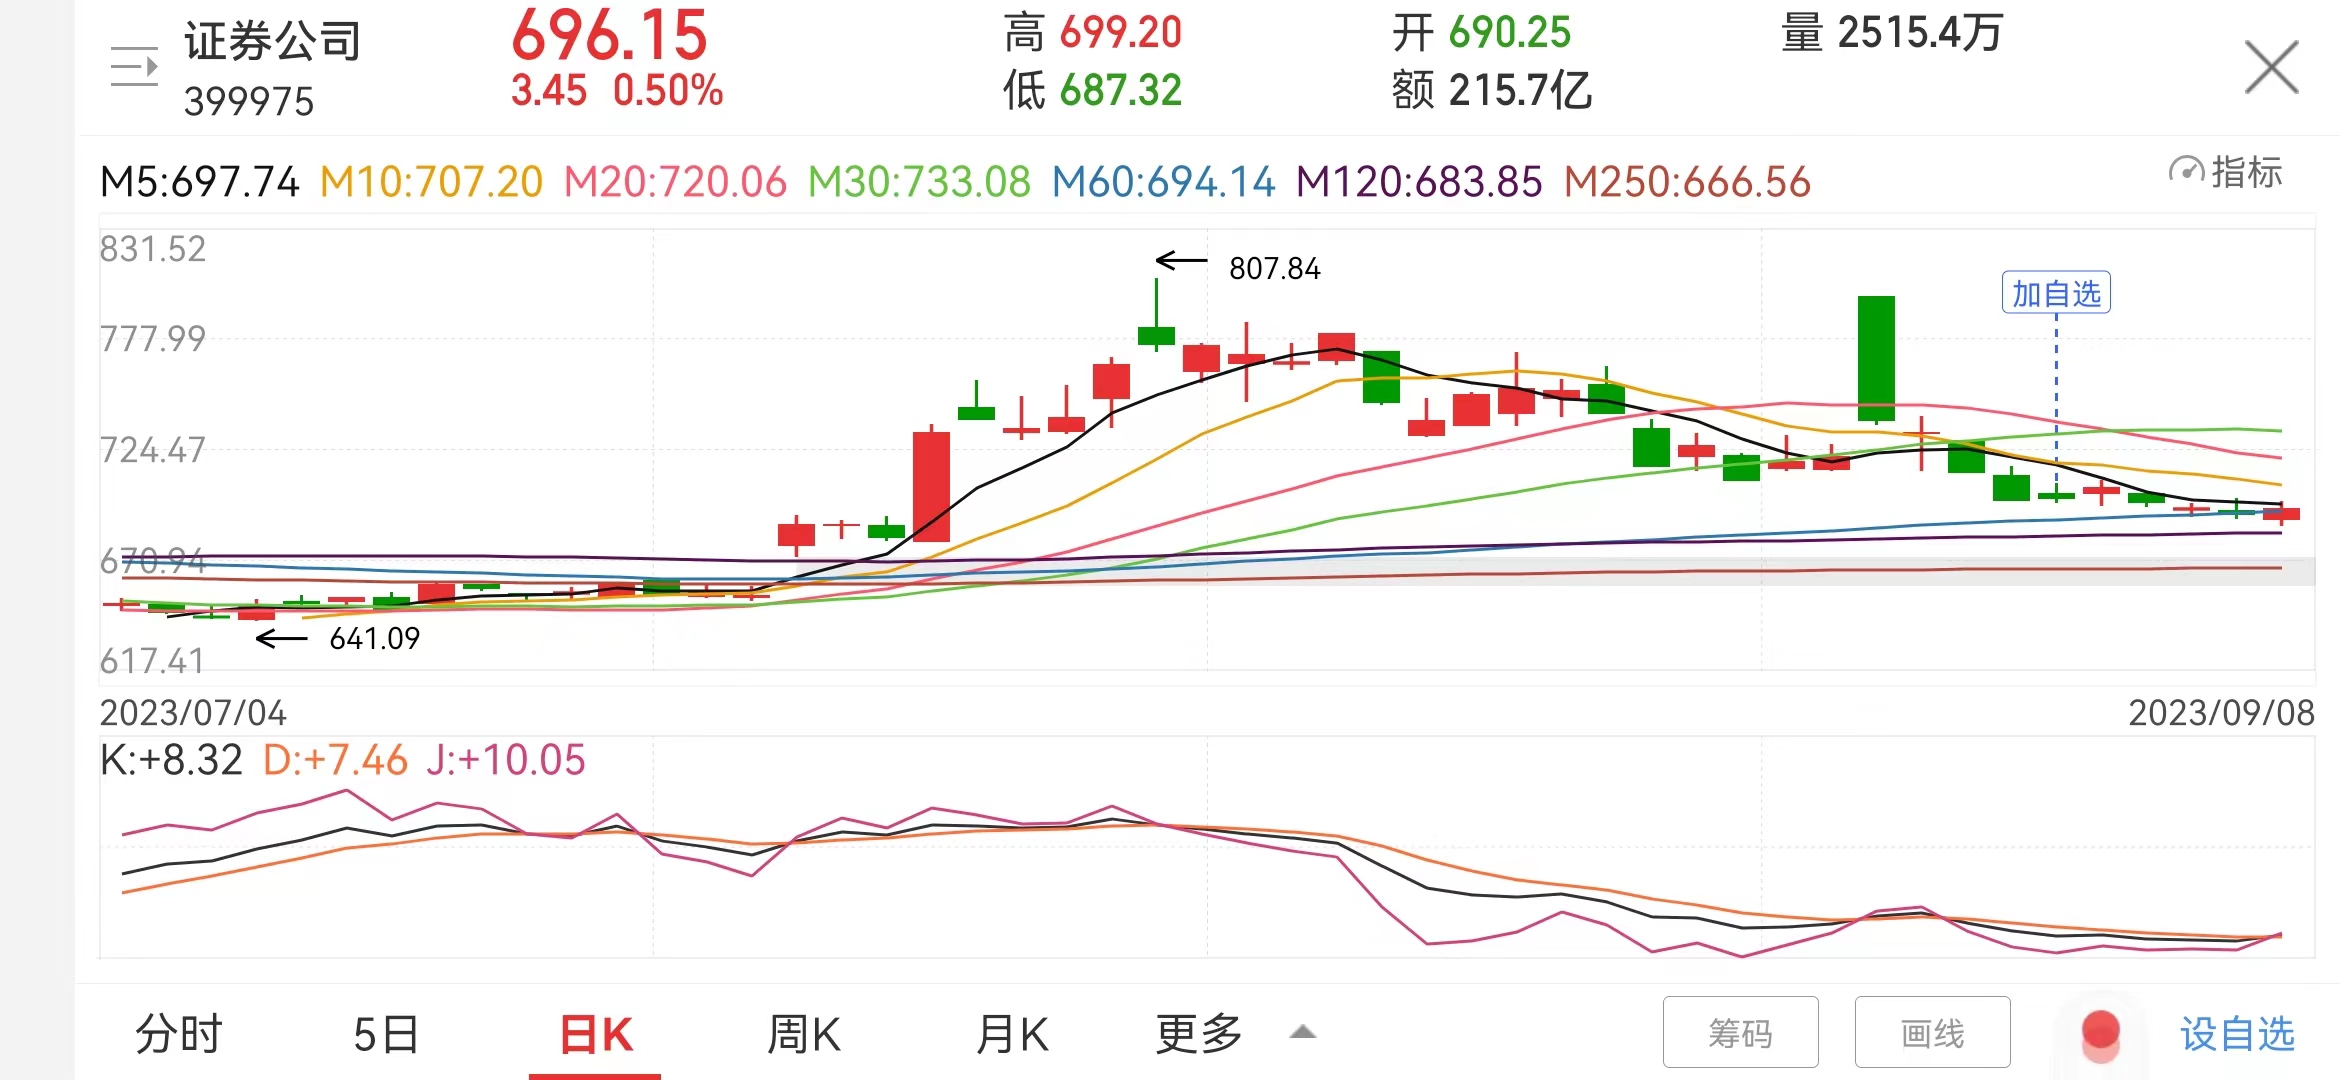Click the K:+8.32 KDJ value

[x=171, y=760]
